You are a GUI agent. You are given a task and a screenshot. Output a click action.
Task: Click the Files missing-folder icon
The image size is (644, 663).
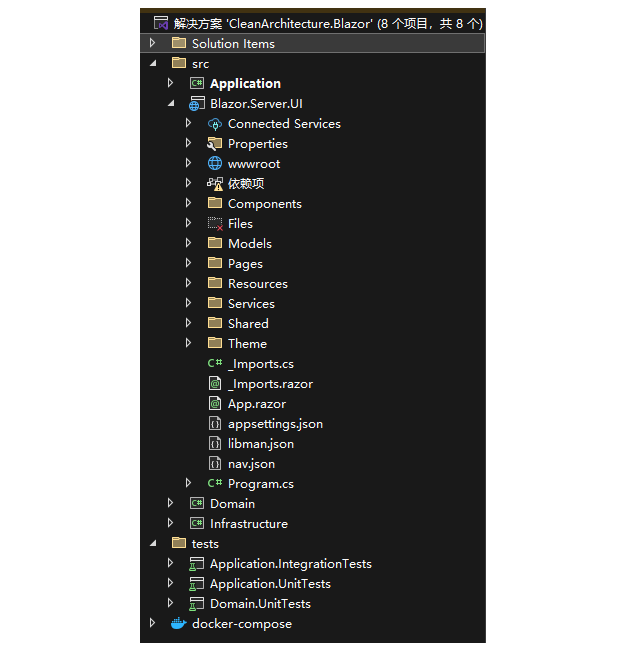[215, 223]
